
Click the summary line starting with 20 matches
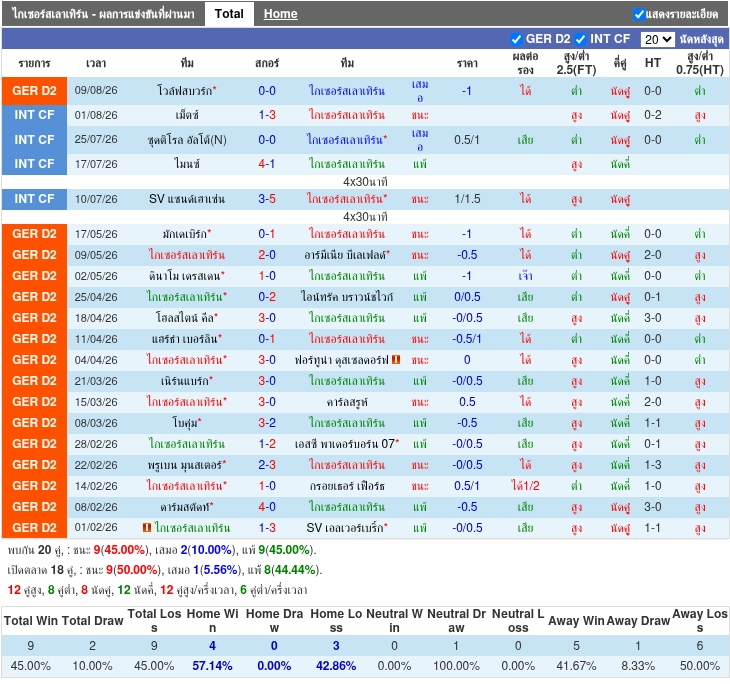pos(162,550)
